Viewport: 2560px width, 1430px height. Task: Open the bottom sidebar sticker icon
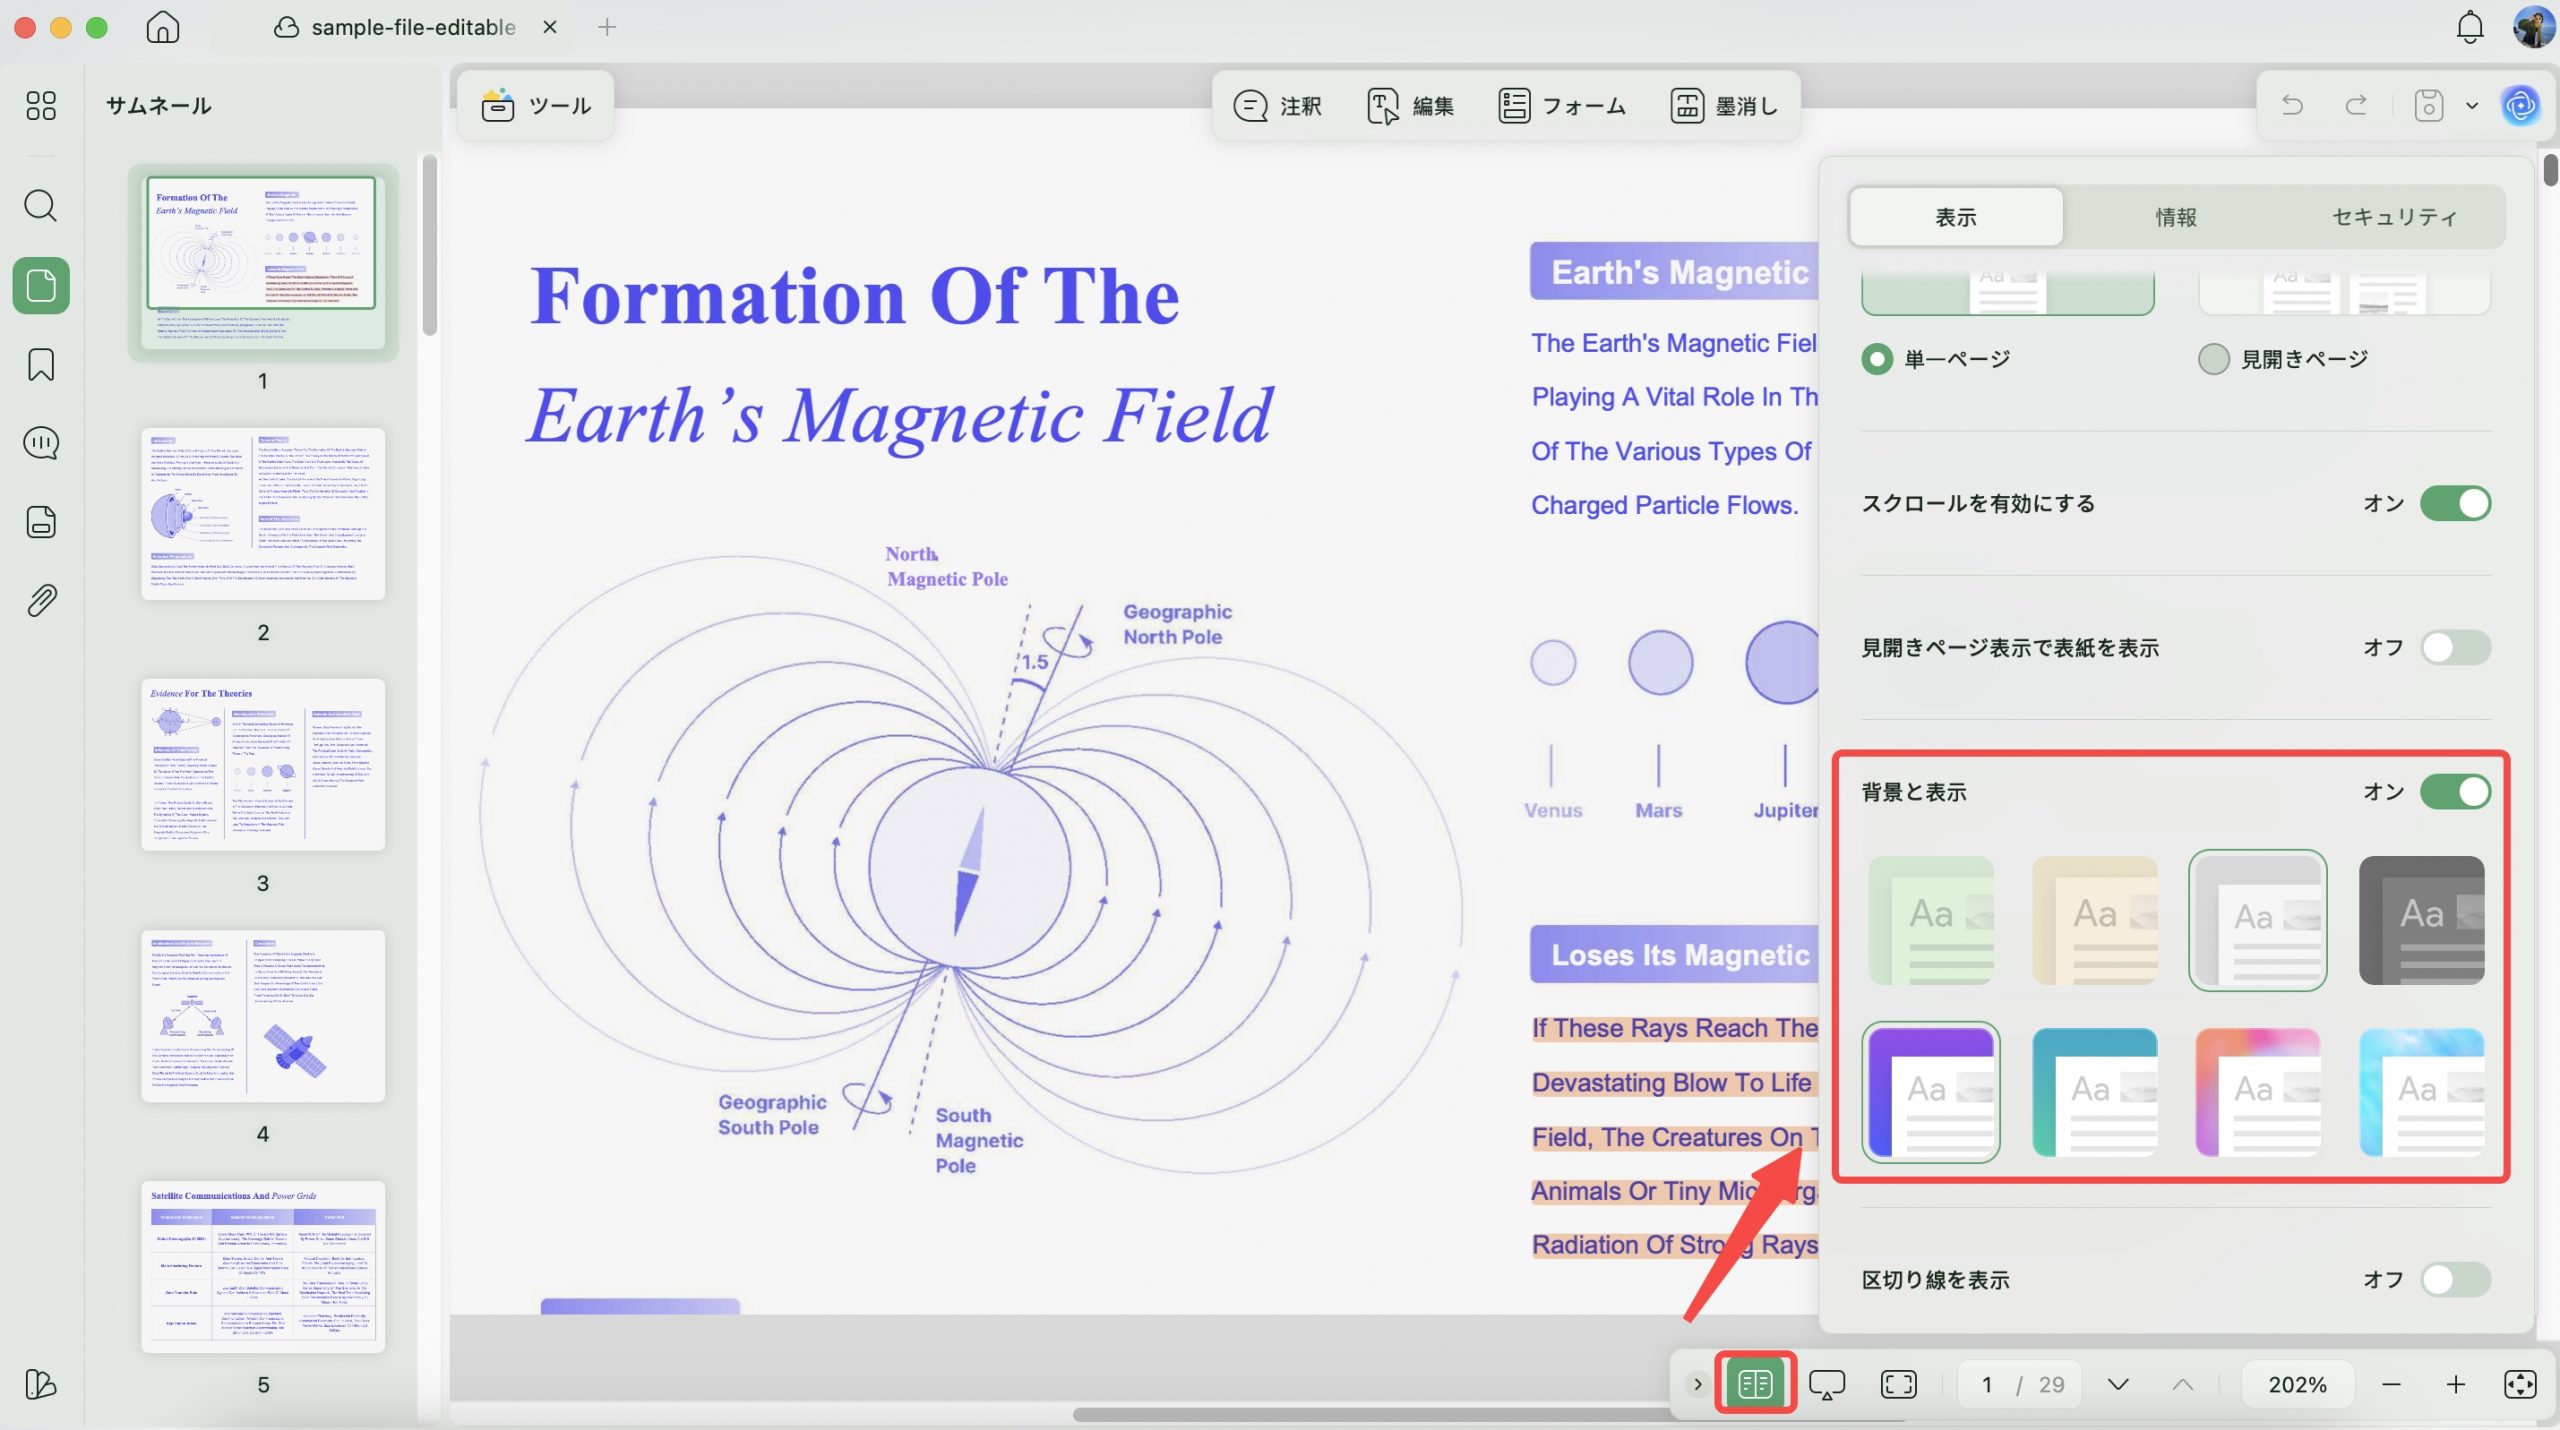(41, 1385)
